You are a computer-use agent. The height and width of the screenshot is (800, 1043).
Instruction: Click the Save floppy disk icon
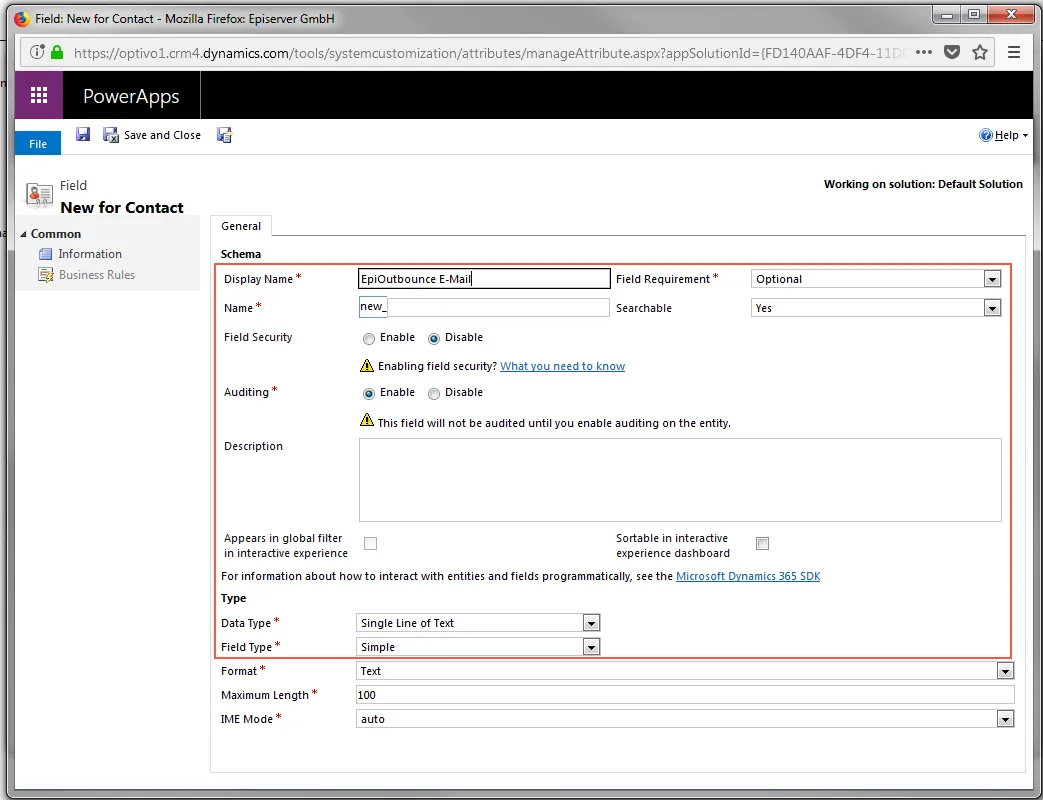(82, 134)
